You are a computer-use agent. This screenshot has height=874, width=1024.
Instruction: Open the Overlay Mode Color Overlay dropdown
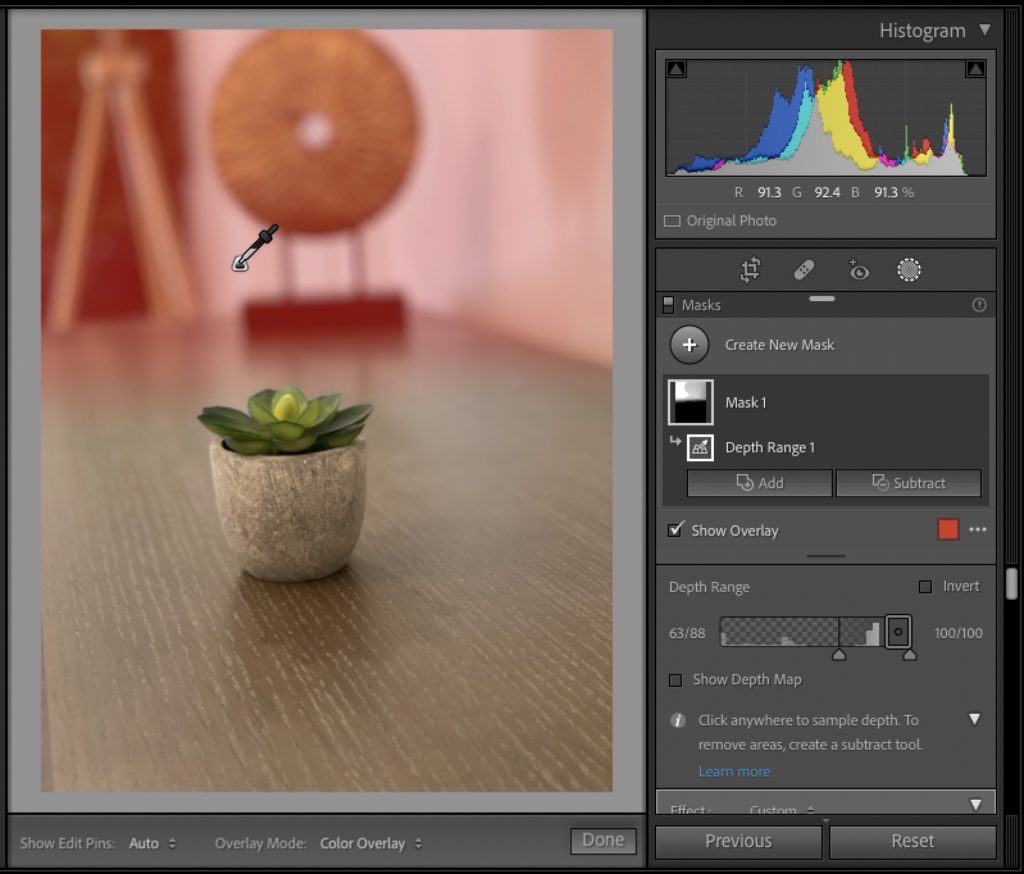370,843
